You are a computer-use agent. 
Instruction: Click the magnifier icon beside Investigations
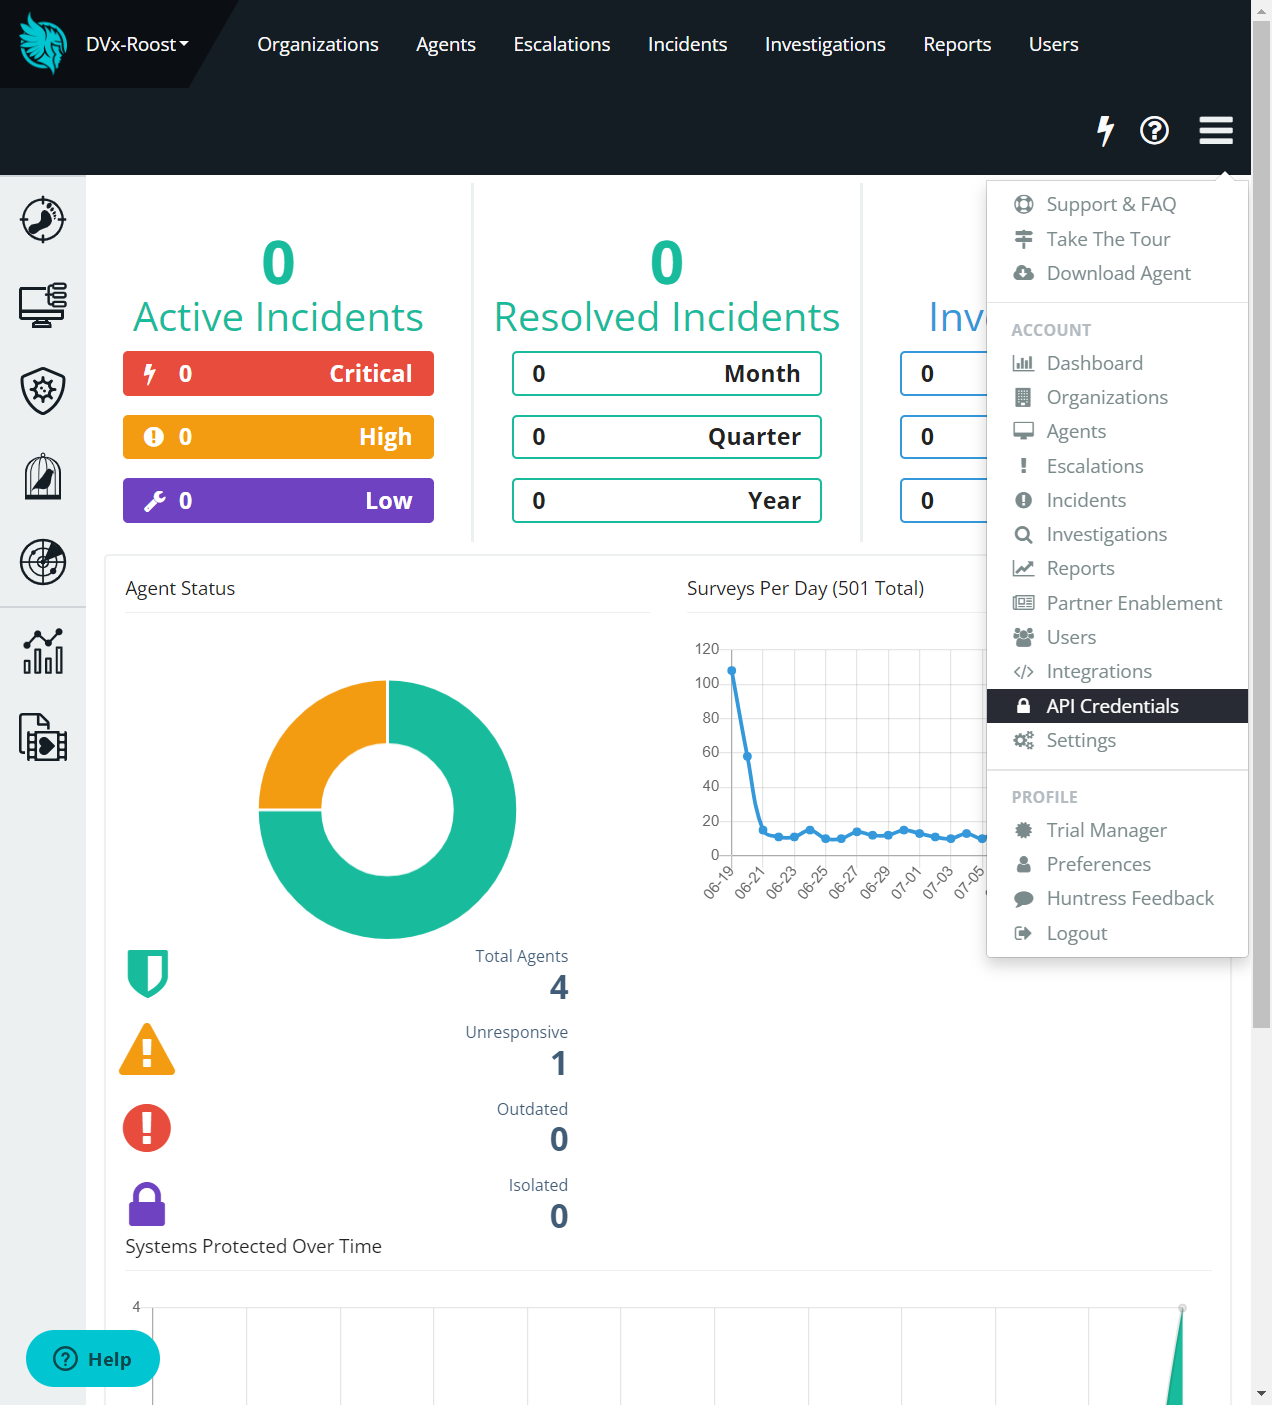[1023, 534]
